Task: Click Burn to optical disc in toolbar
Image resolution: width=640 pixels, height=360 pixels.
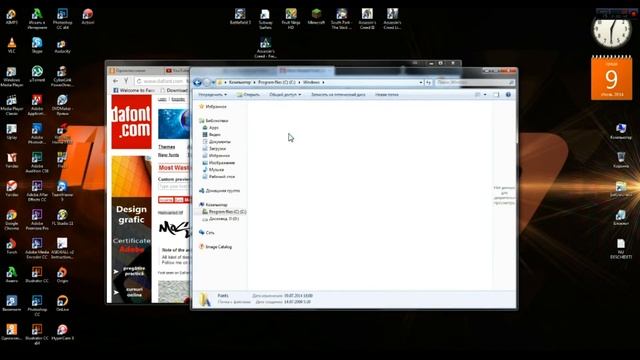Action: point(338,95)
